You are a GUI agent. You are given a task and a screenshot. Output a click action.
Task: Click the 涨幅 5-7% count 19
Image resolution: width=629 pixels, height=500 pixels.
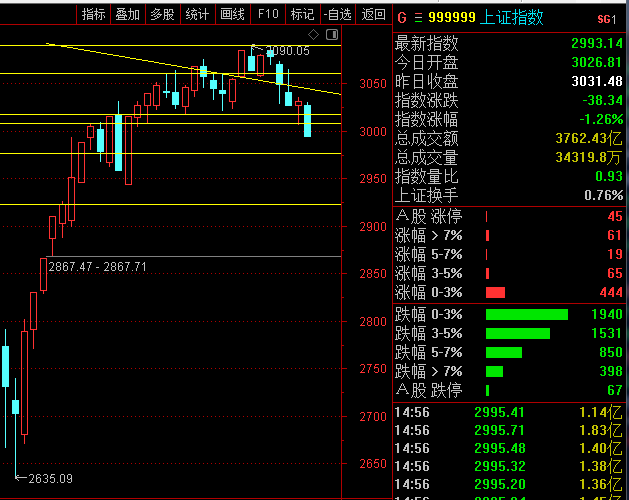click(615, 254)
